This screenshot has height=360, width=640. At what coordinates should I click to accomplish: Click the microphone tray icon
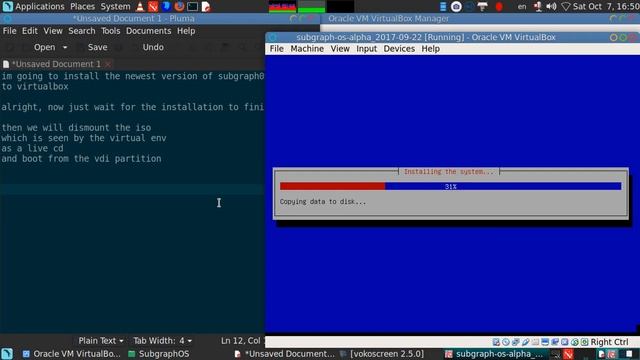pos(538,7)
